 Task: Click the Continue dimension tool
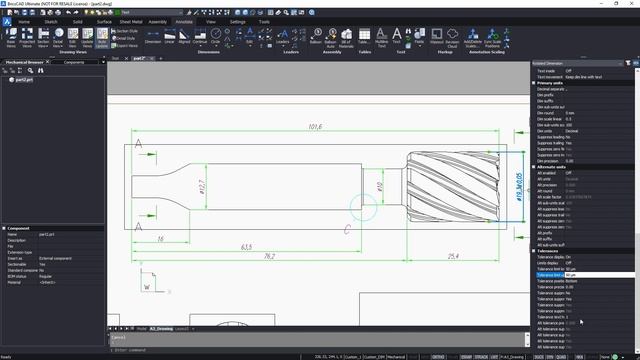coord(200,36)
